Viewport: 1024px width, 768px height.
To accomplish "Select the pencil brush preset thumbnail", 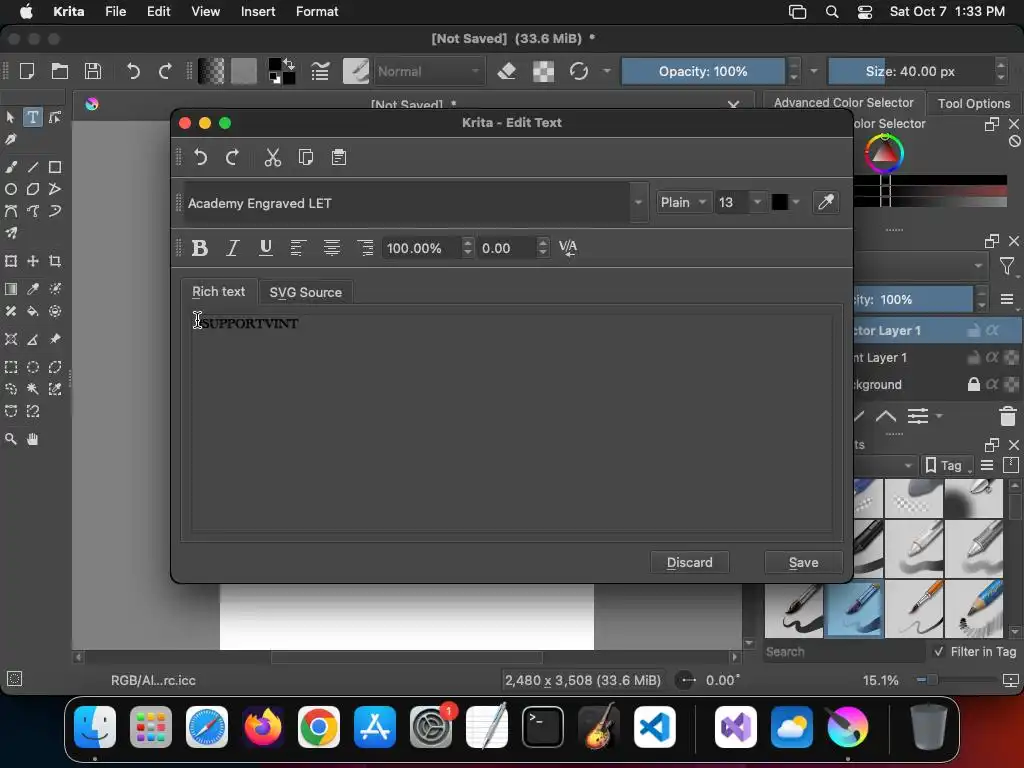I will click(974, 608).
